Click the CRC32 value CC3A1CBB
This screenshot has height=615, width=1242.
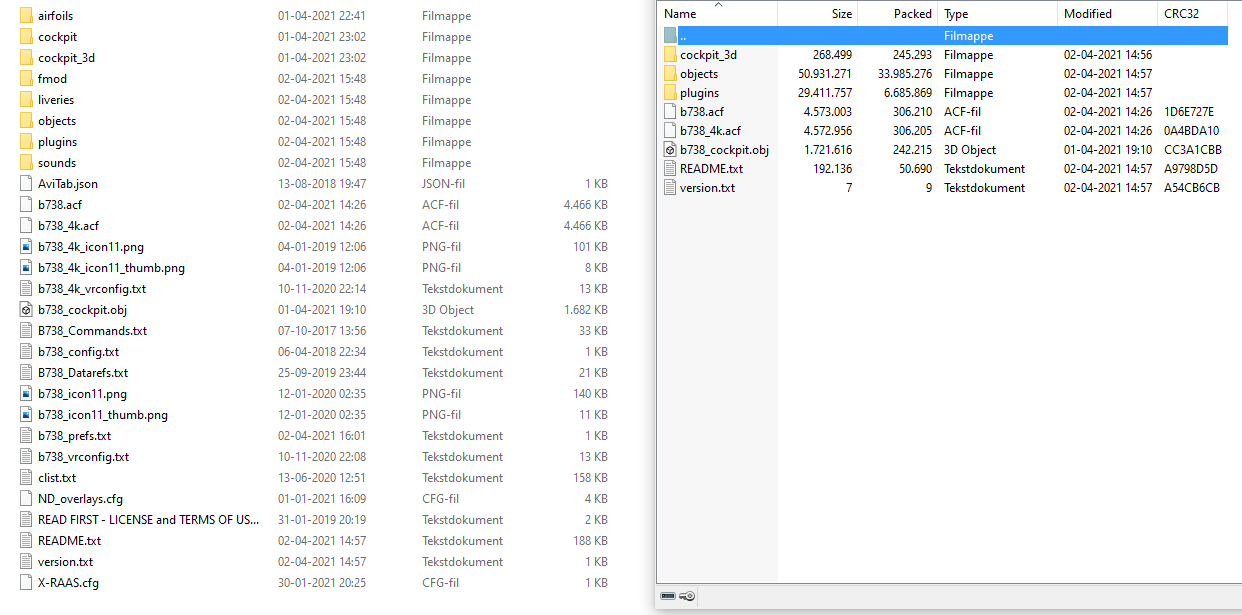(x=1192, y=150)
